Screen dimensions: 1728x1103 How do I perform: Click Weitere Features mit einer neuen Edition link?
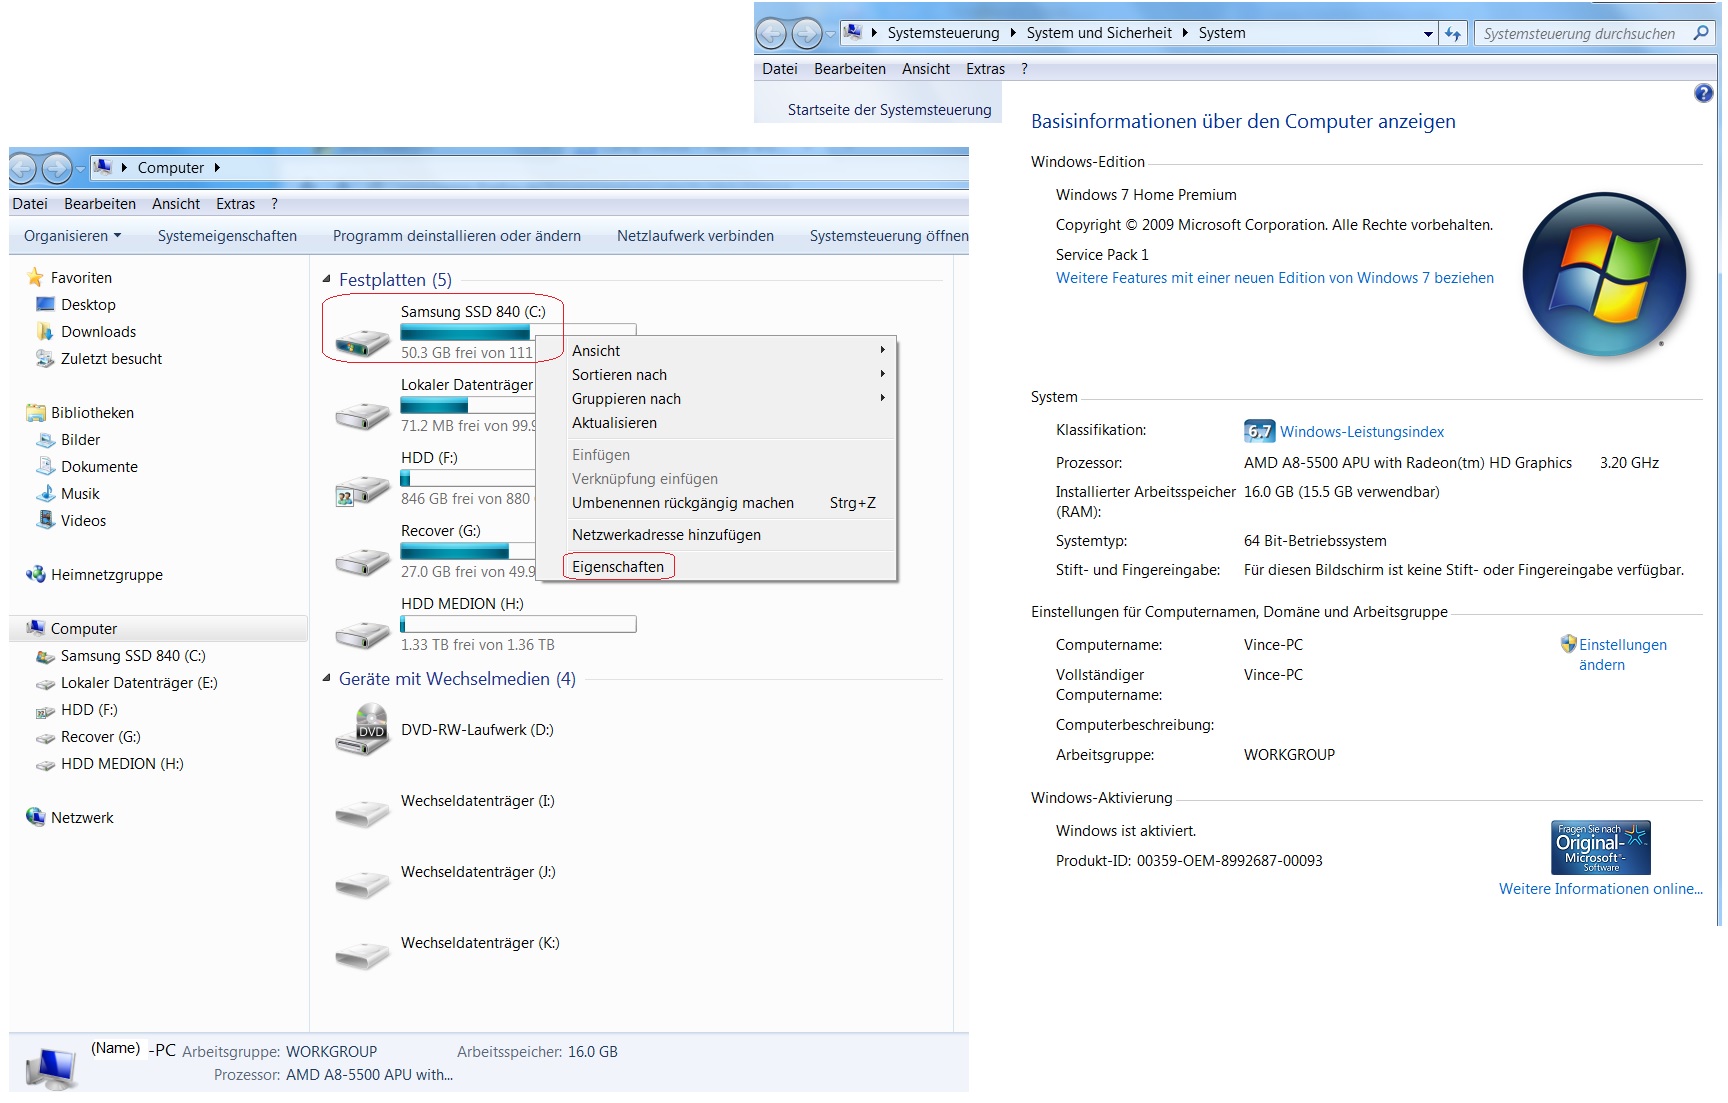1275,278
